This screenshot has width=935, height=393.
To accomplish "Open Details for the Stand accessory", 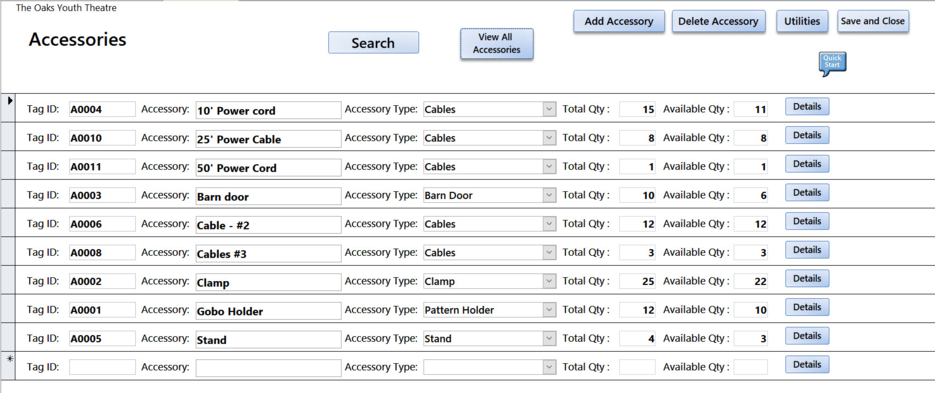I will pos(807,336).
